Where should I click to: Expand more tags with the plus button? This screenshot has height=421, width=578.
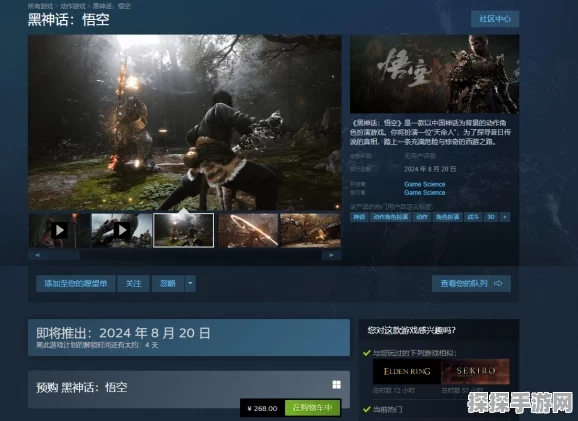[505, 217]
